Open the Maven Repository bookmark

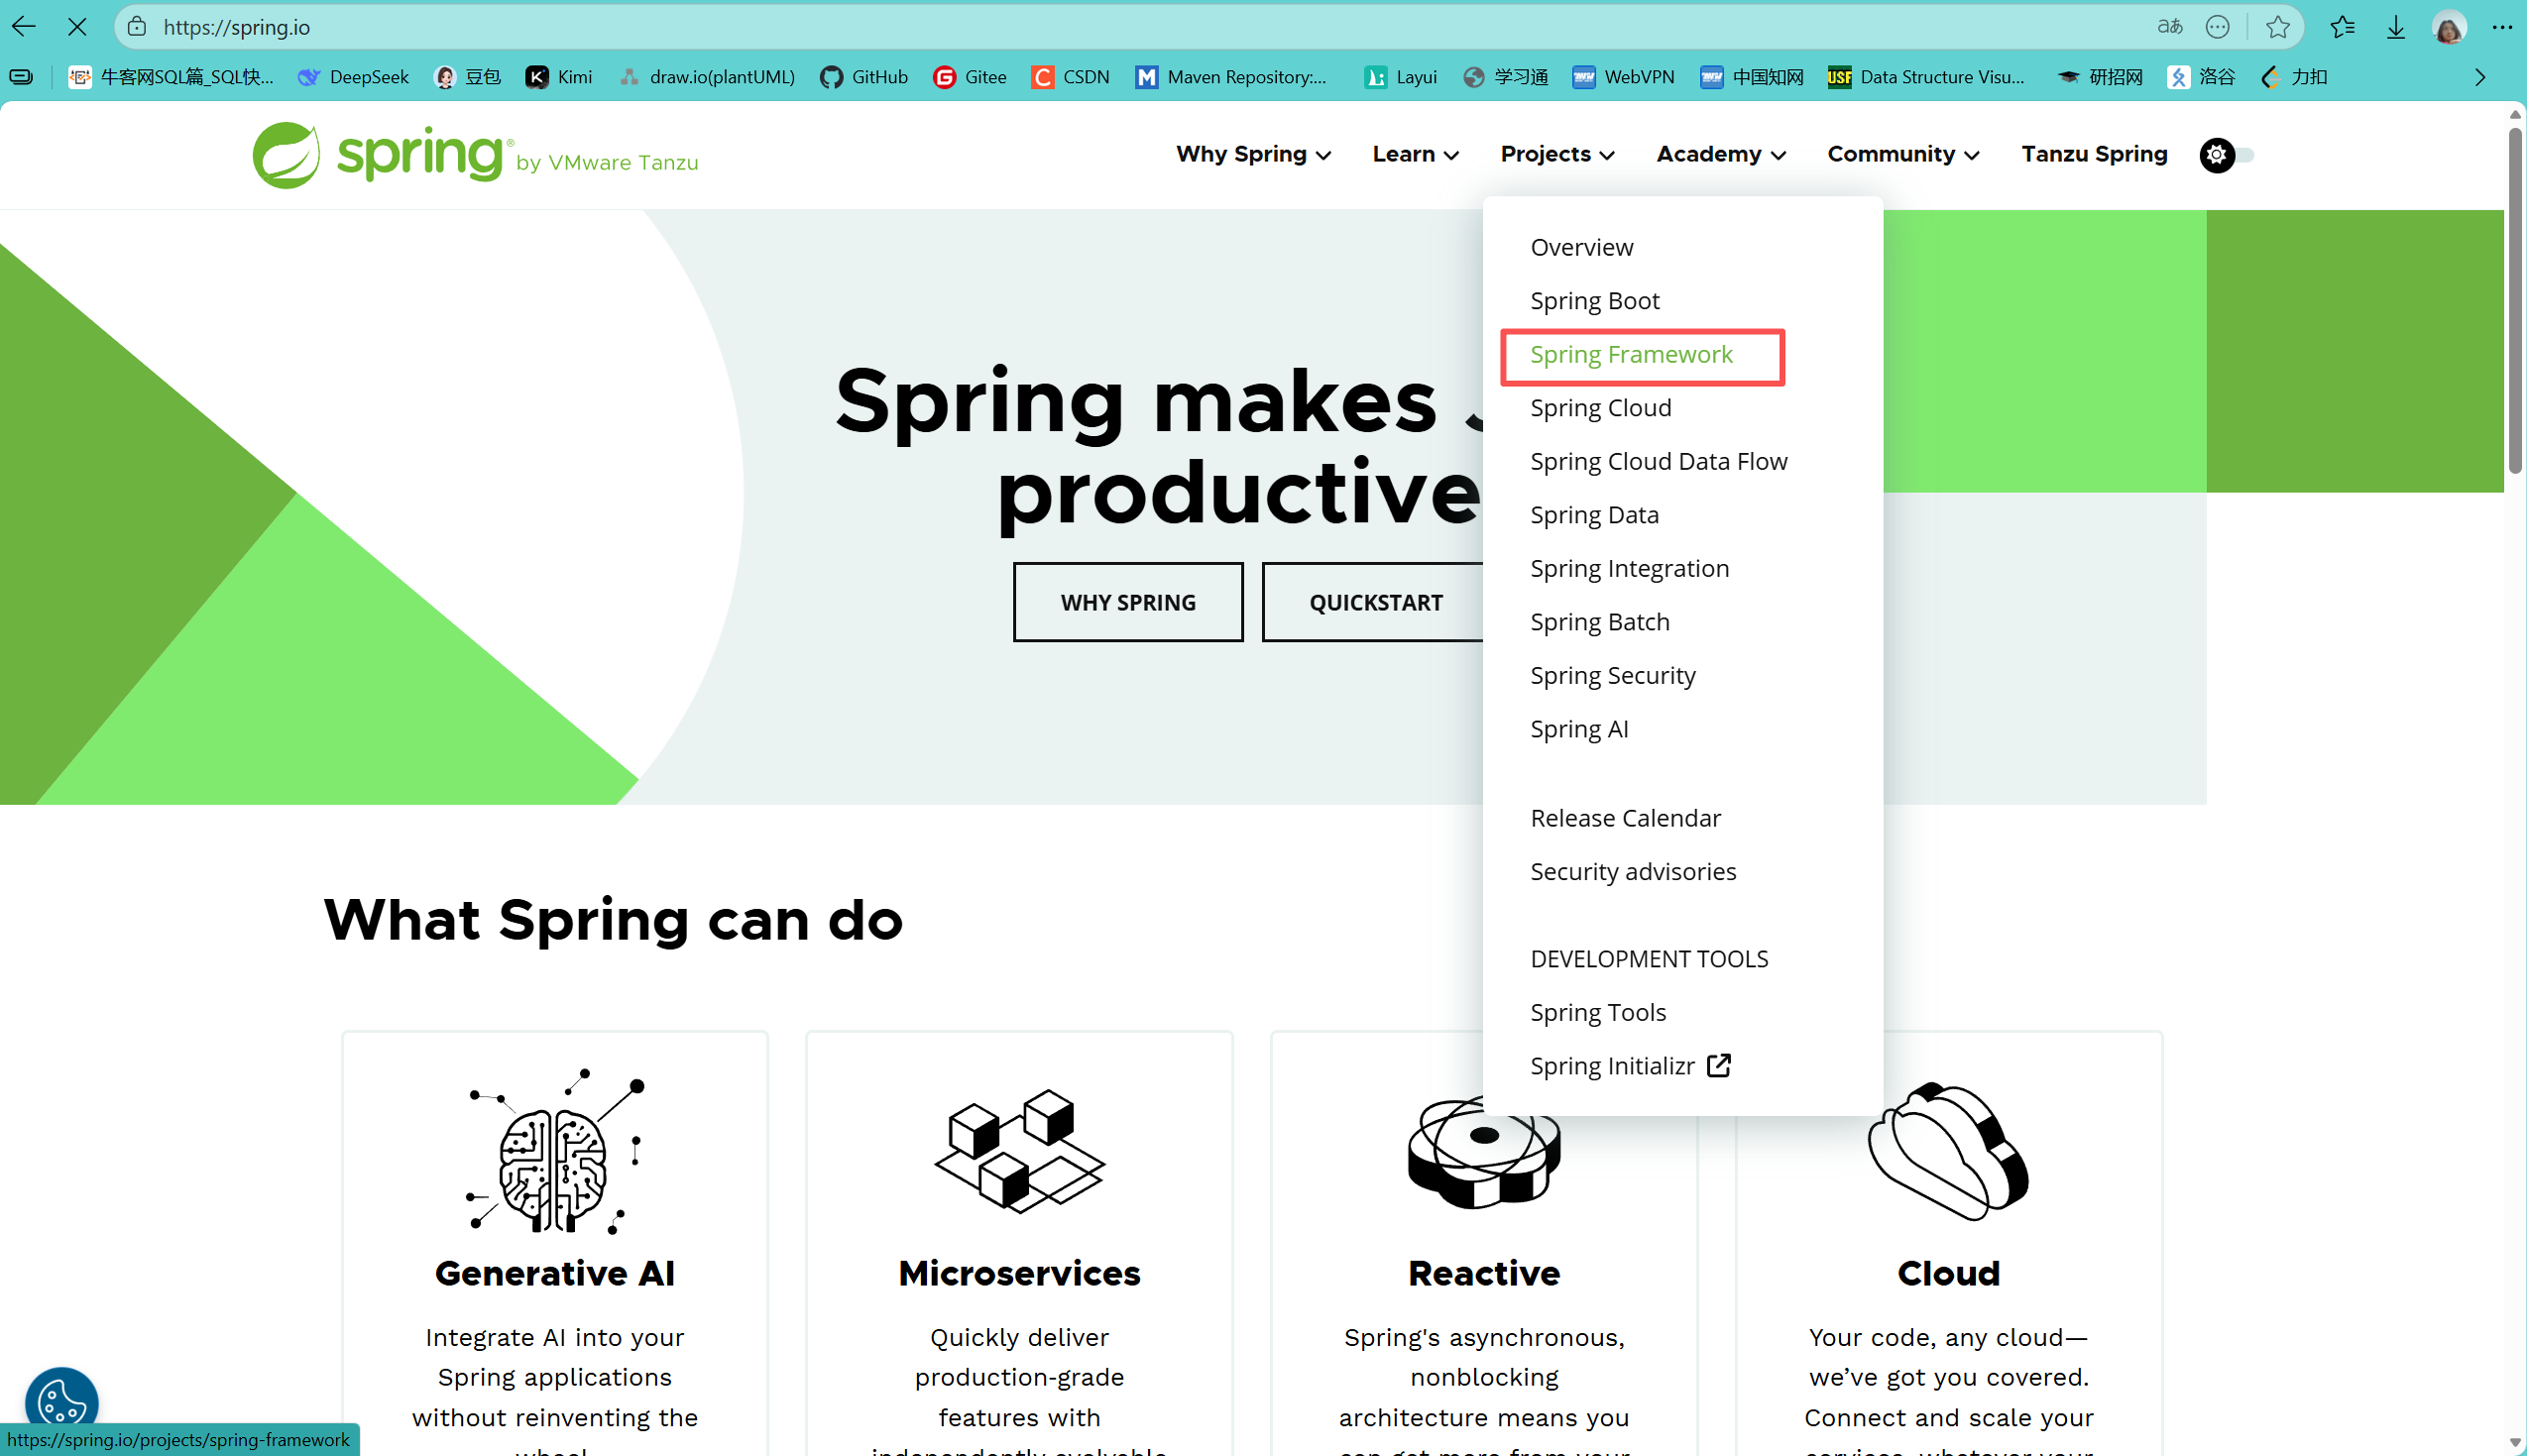pos(1232,77)
